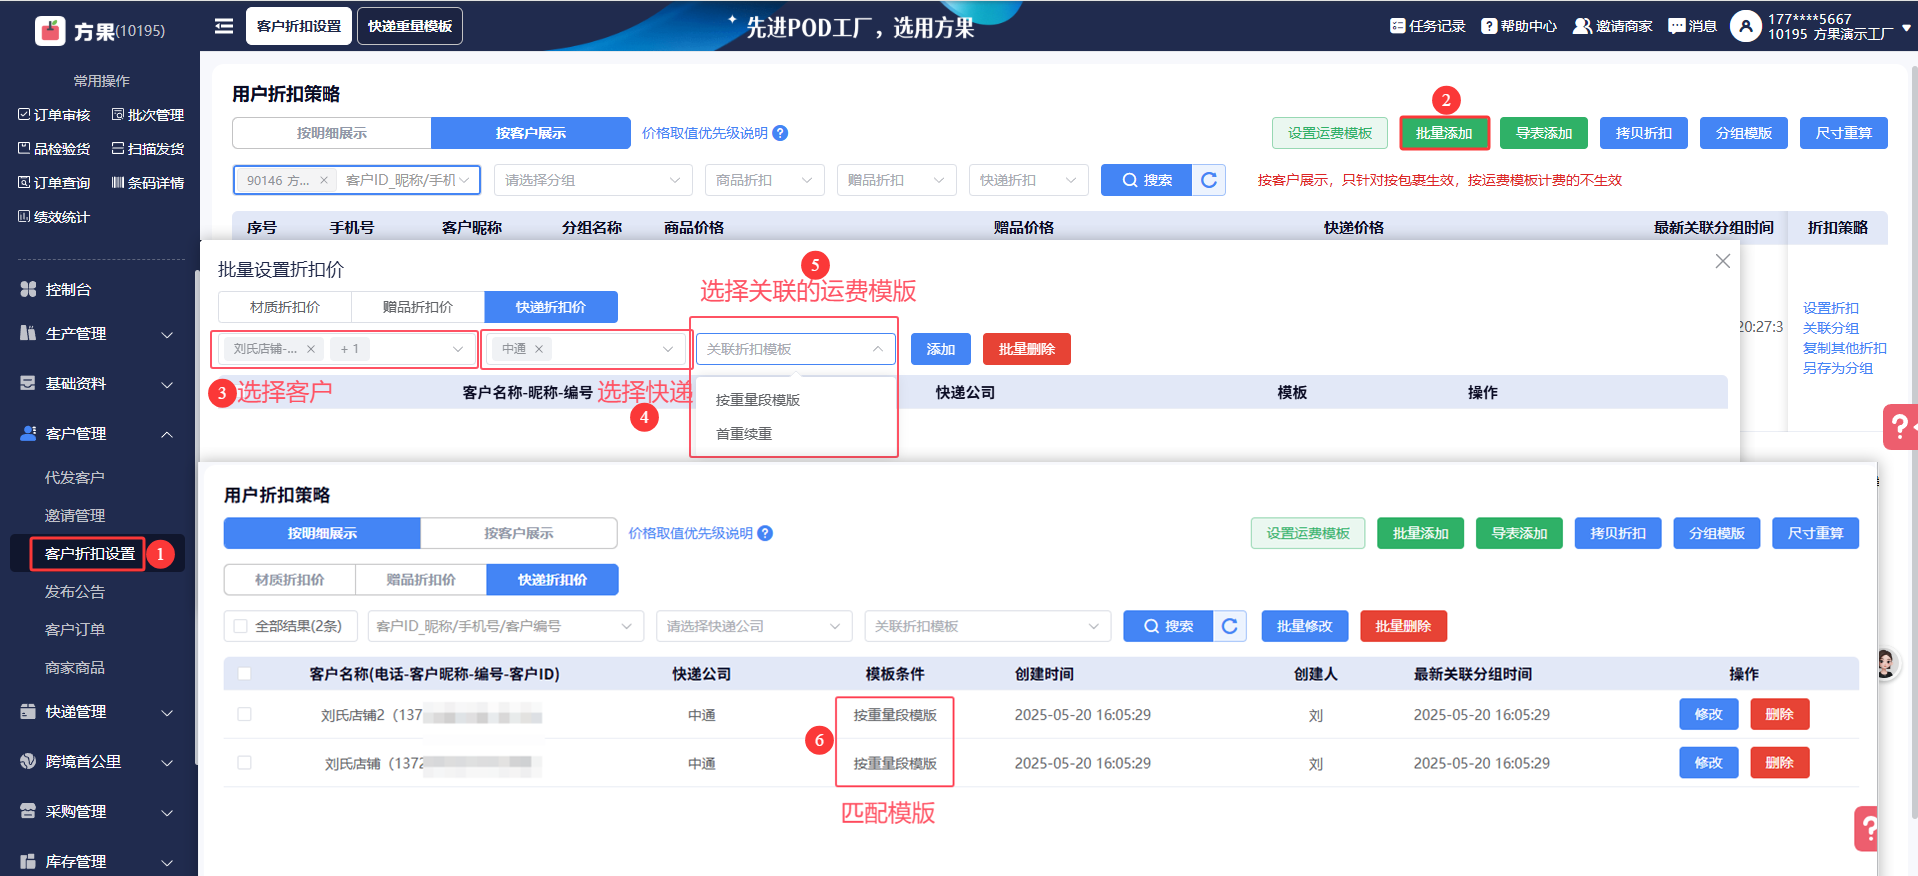Open the customer service avatar at right edge

click(x=1886, y=663)
